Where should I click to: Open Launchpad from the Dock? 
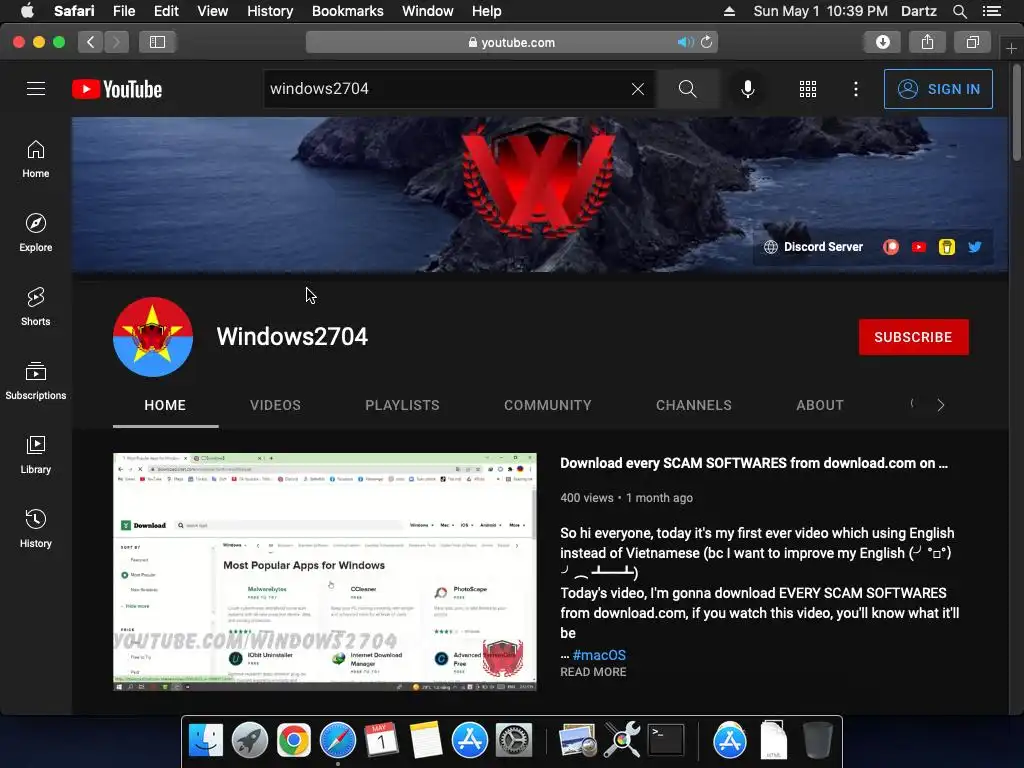coord(249,741)
